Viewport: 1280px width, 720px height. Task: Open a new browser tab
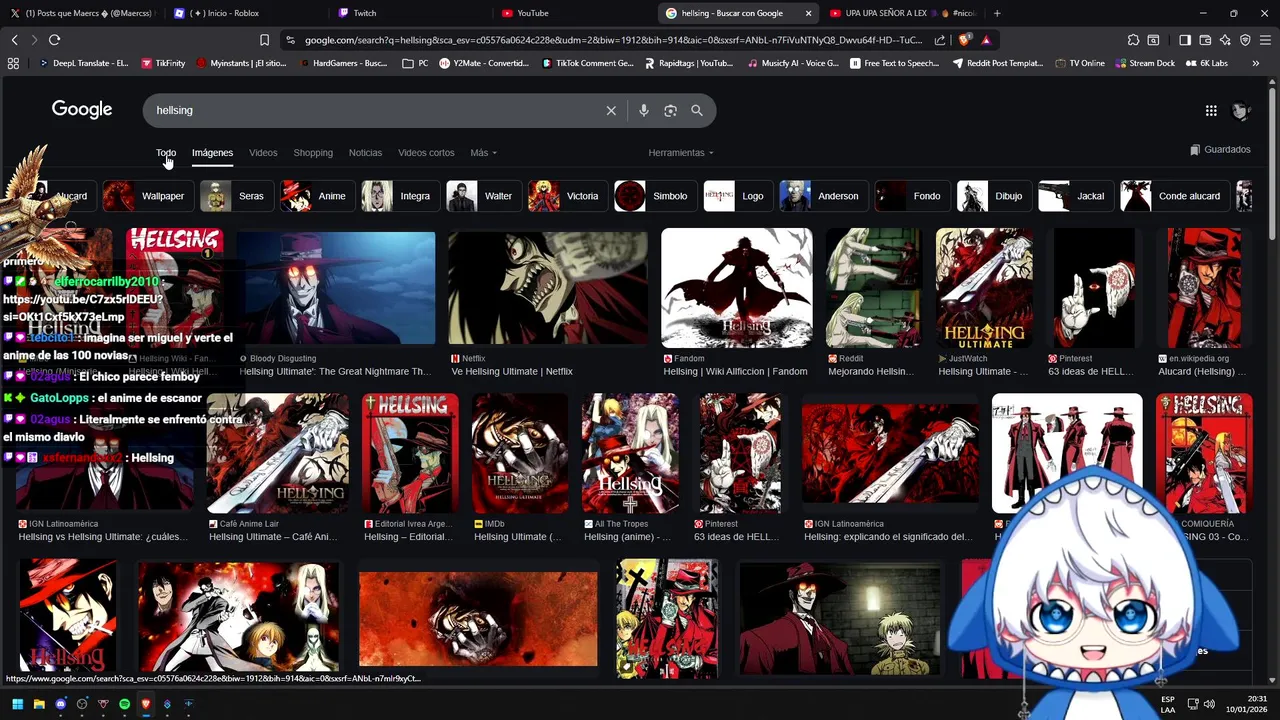point(997,13)
